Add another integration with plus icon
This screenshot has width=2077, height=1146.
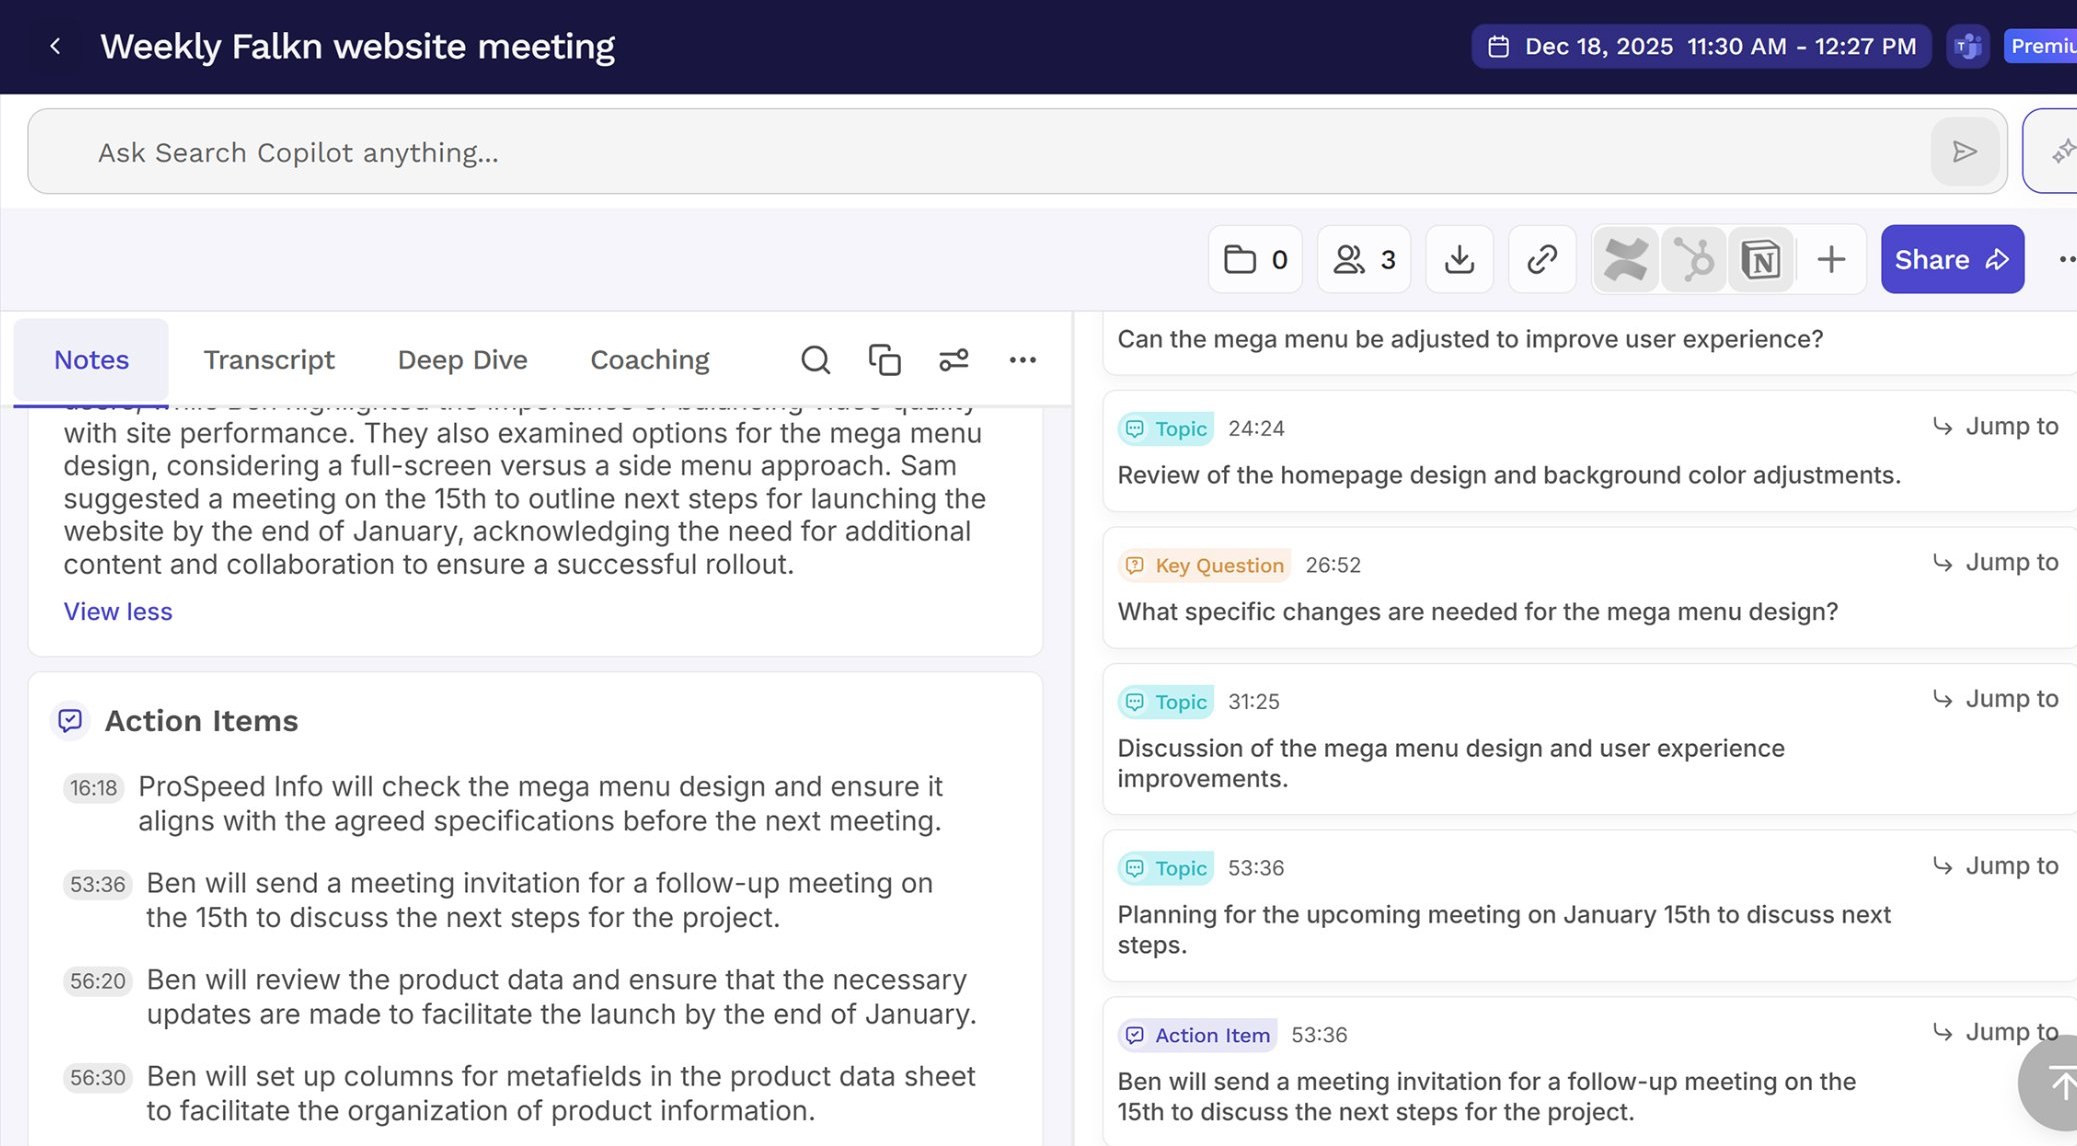click(1831, 260)
